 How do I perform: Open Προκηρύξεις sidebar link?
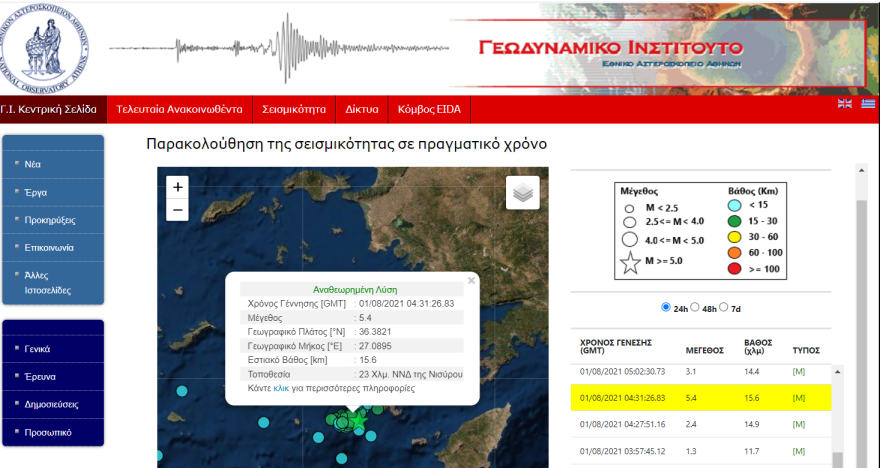pos(50,220)
